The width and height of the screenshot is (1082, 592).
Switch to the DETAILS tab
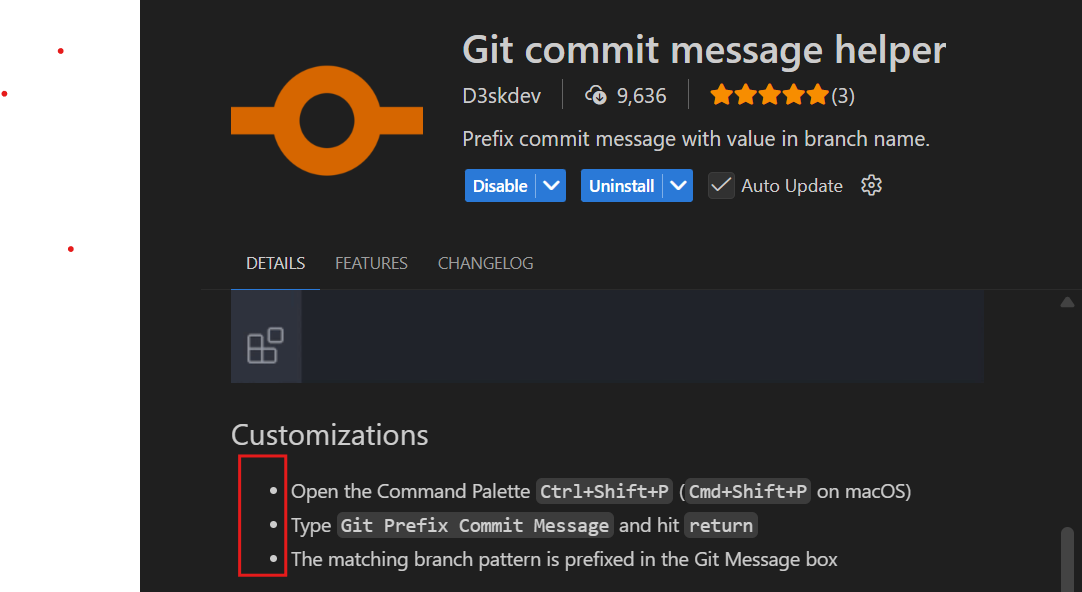point(275,264)
